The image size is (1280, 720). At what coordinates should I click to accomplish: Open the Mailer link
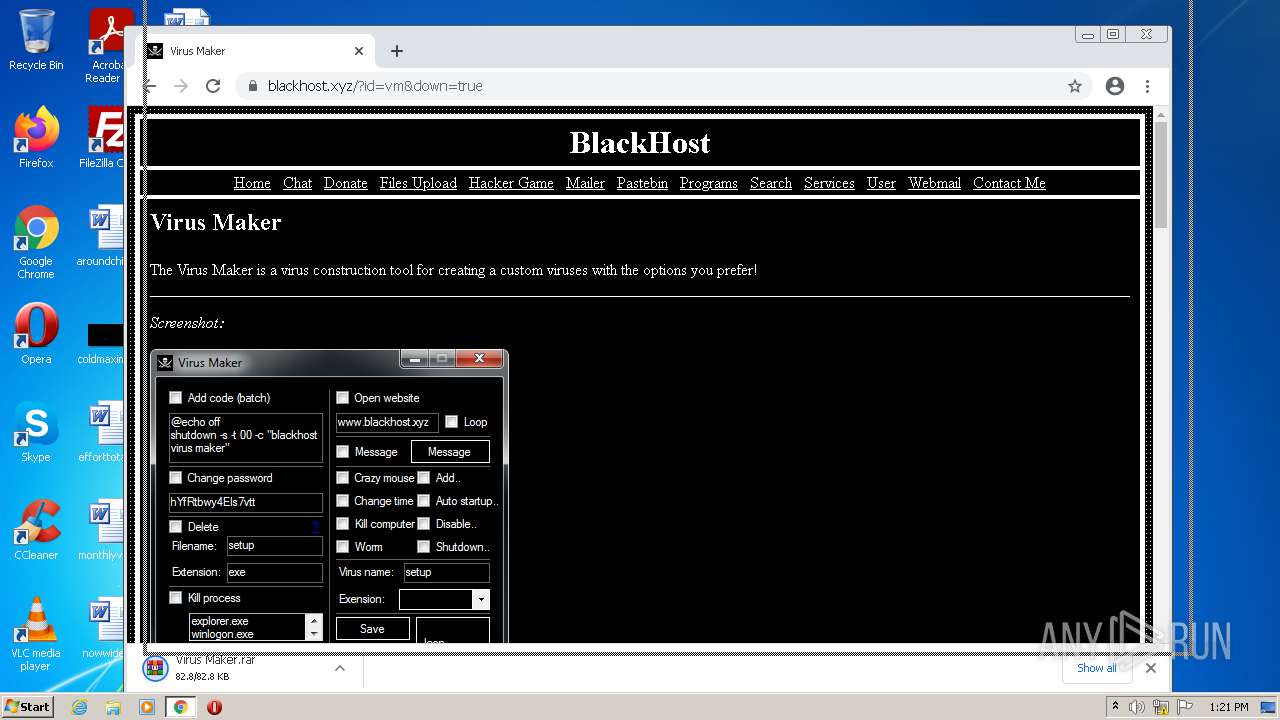point(585,183)
